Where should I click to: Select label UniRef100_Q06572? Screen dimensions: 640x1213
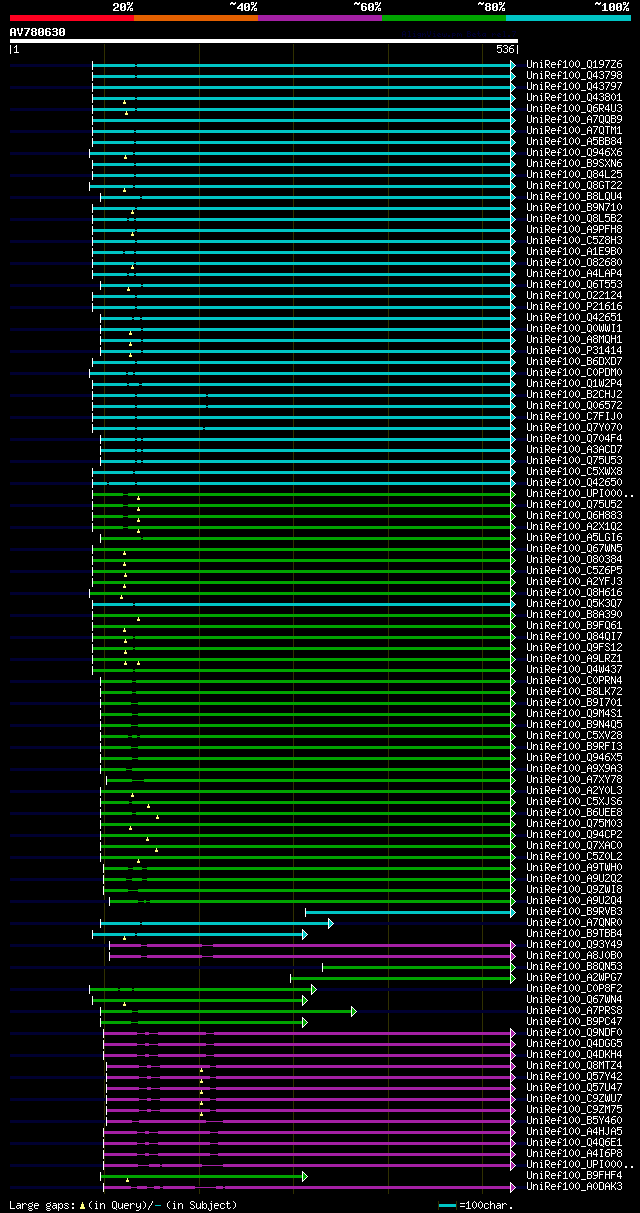[574, 405]
